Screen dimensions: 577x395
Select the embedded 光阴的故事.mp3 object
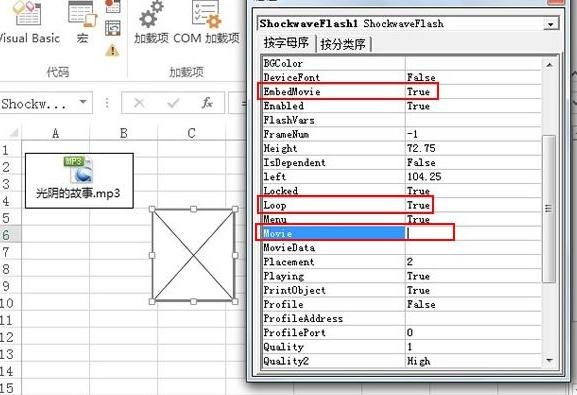coord(79,181)
